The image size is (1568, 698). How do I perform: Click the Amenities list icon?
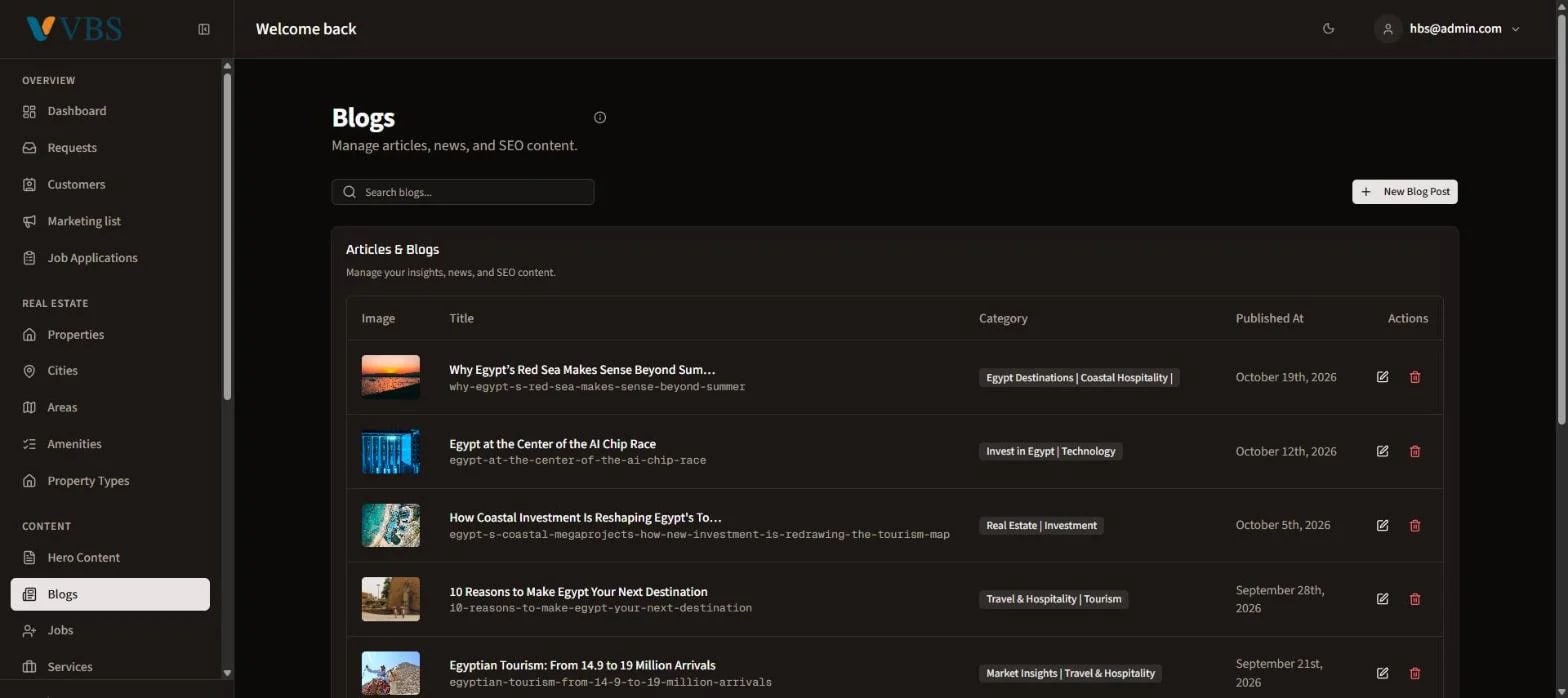(29, 444)
